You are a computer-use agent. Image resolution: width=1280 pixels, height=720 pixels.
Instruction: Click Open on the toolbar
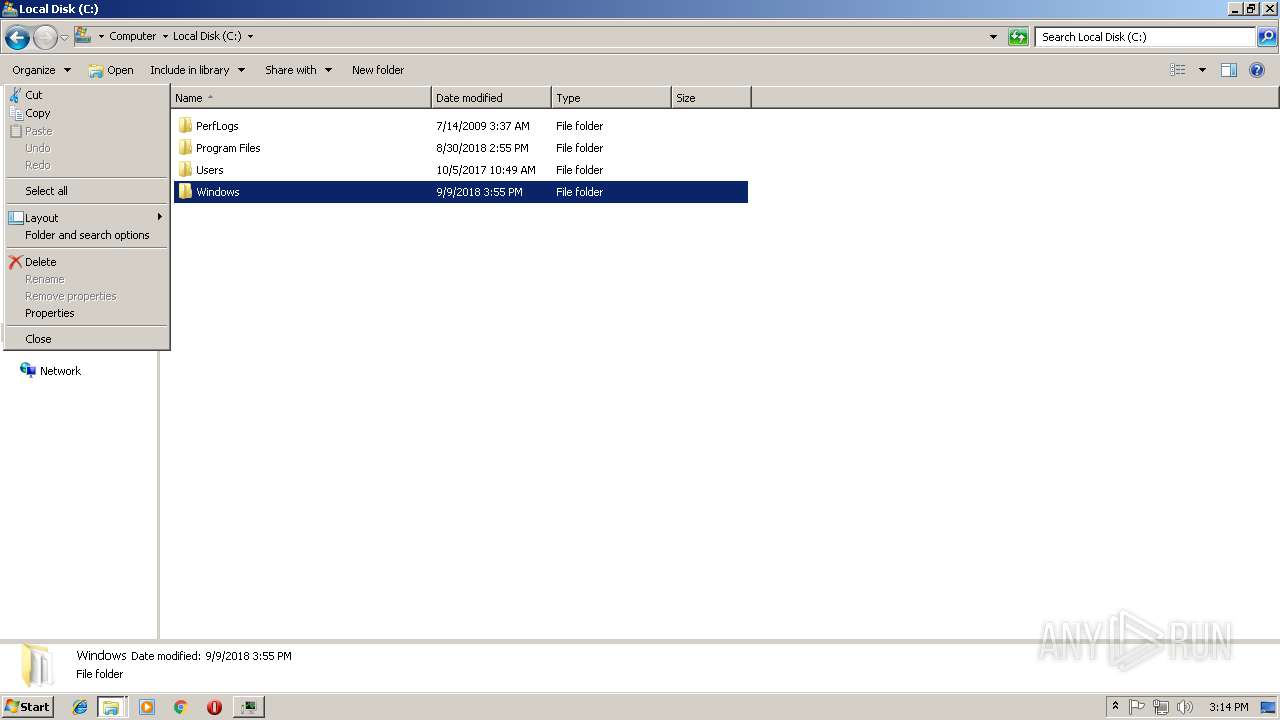(x=111, y=70)
